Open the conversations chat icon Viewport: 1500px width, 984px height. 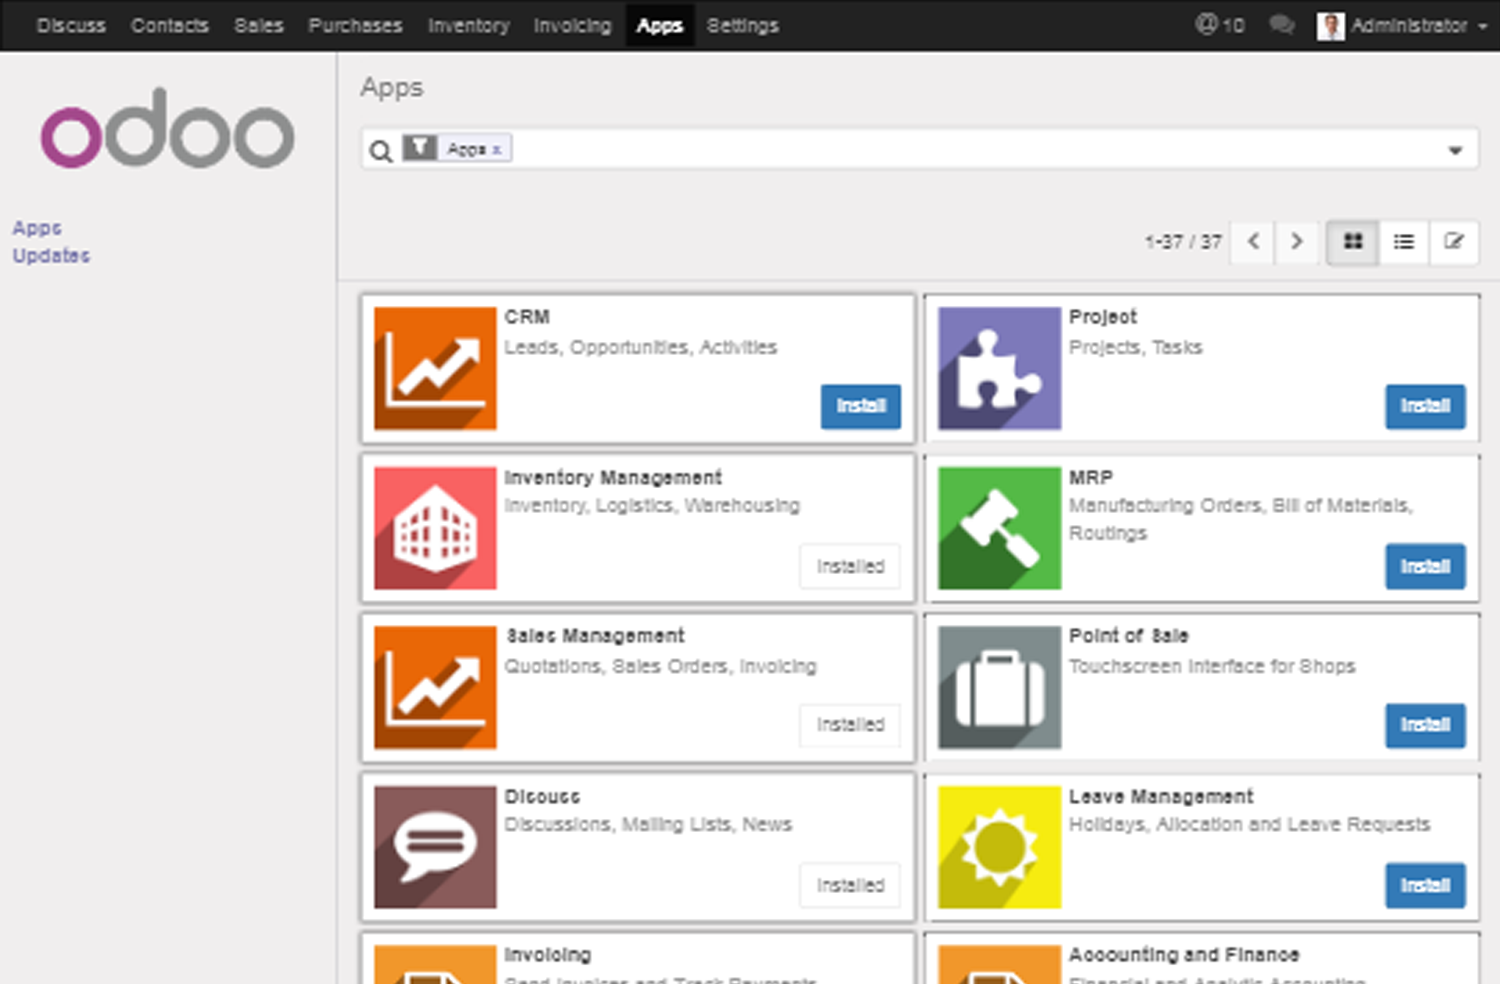point(1281,25)
